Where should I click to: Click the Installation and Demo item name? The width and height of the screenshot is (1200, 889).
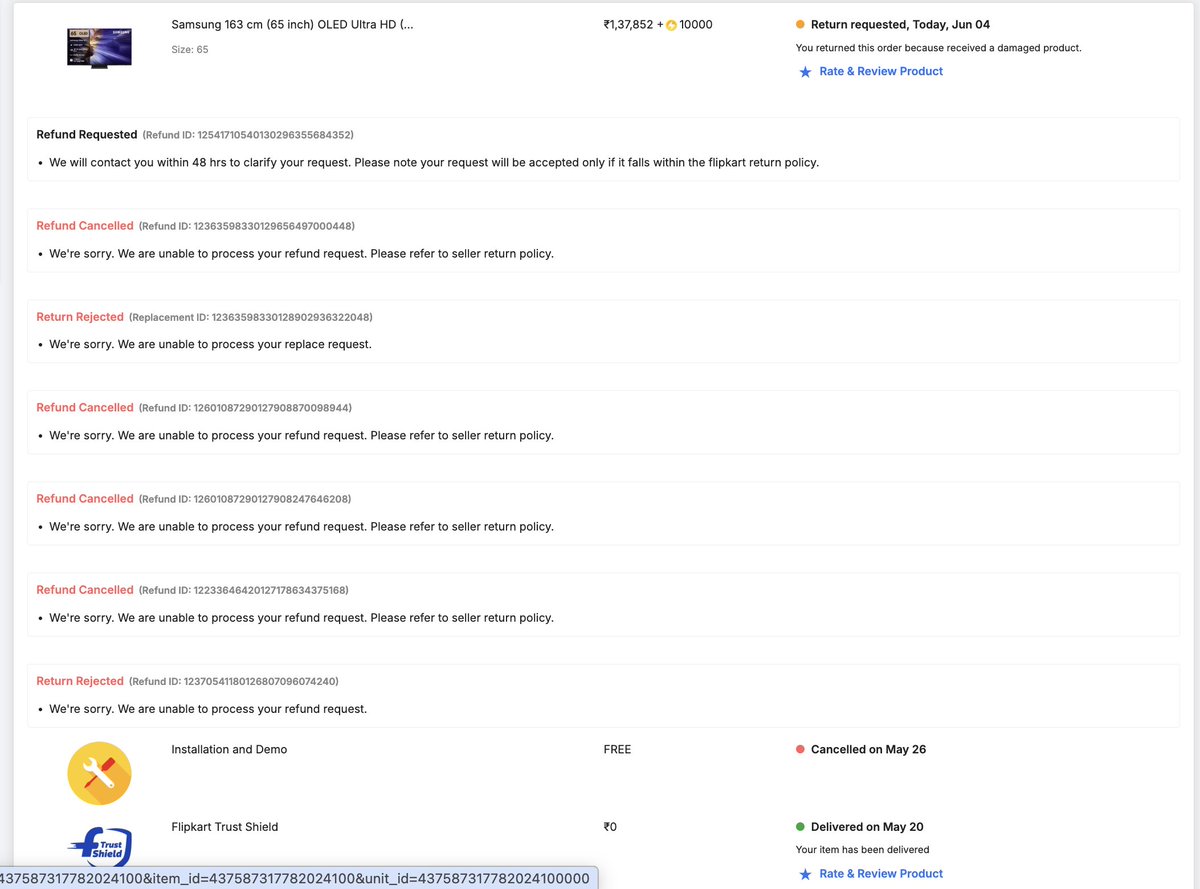click(229, 749)
